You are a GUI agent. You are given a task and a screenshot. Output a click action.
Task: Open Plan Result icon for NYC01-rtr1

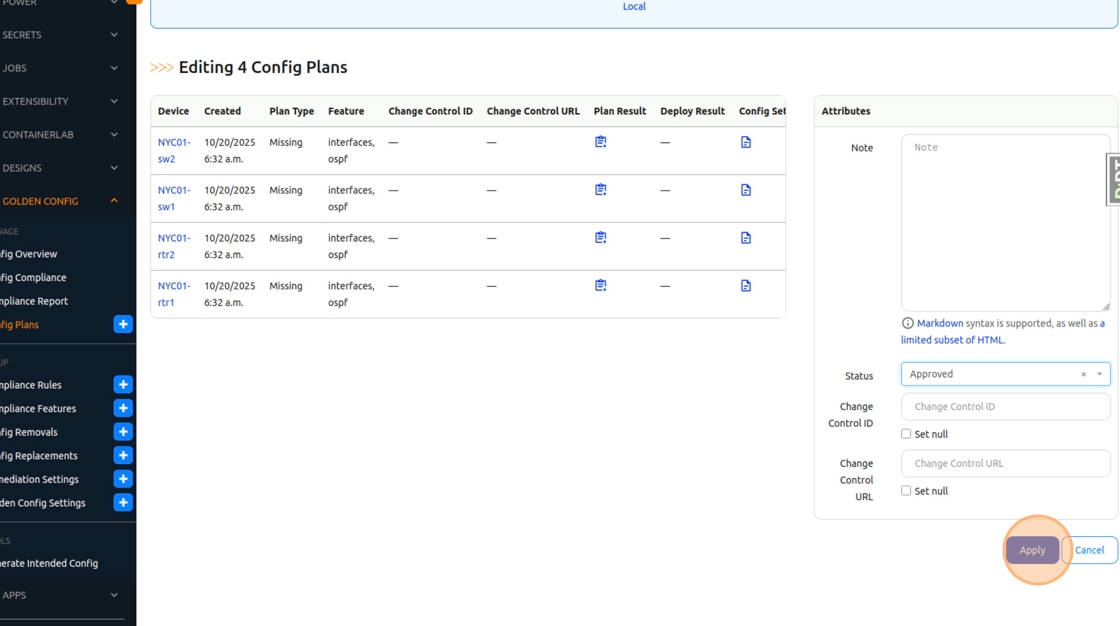point(600,286)
